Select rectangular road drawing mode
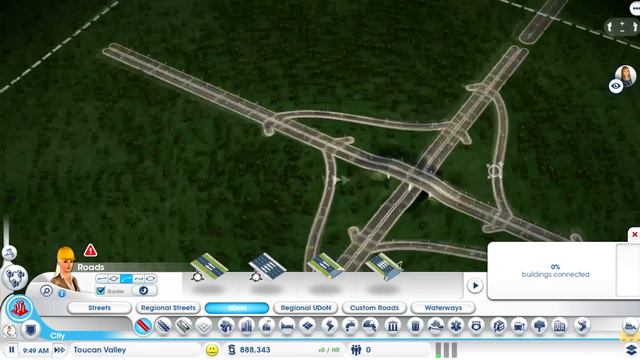The image size is (640, 360). (114, 279)
